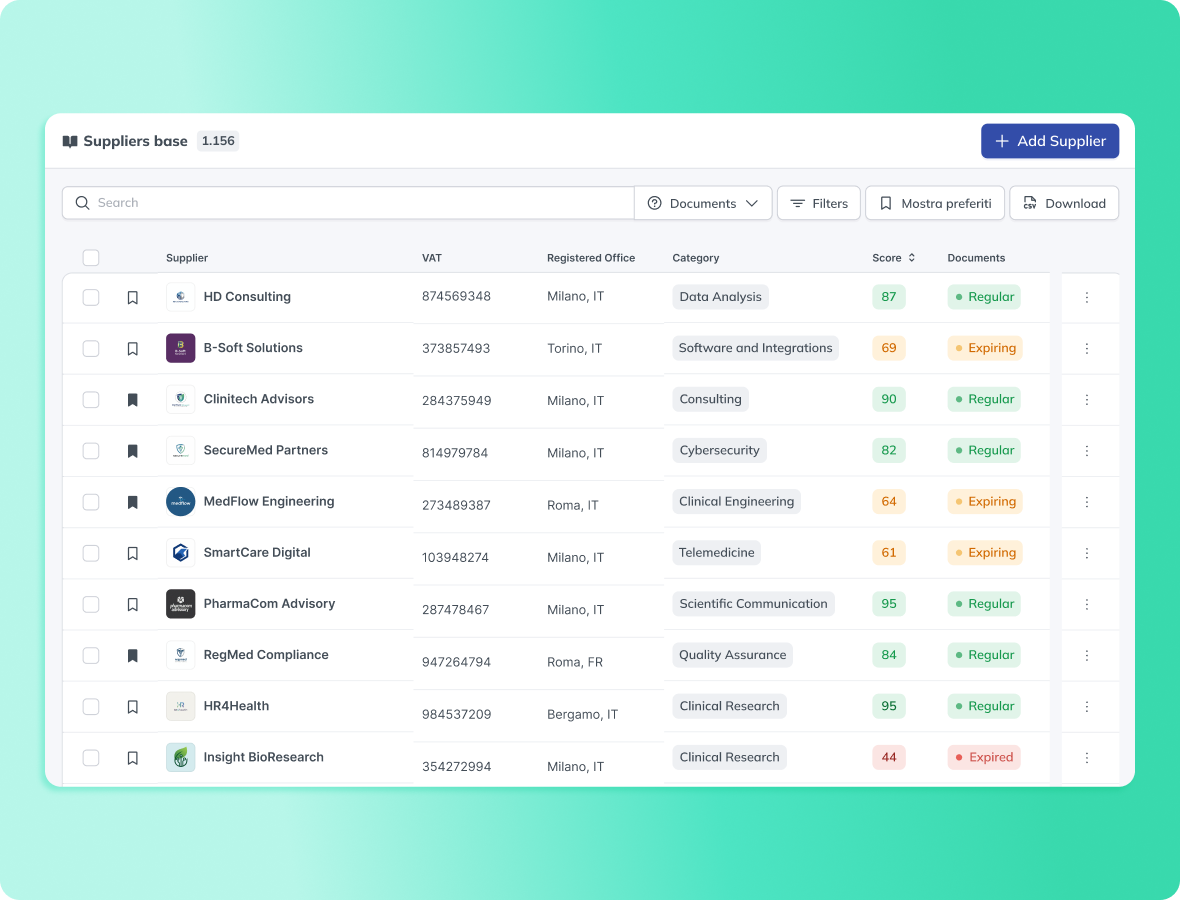Open the kebab menu for RegMed Compliance
This screenshot has width=1180, height=900.
(x=1087, y=656)
